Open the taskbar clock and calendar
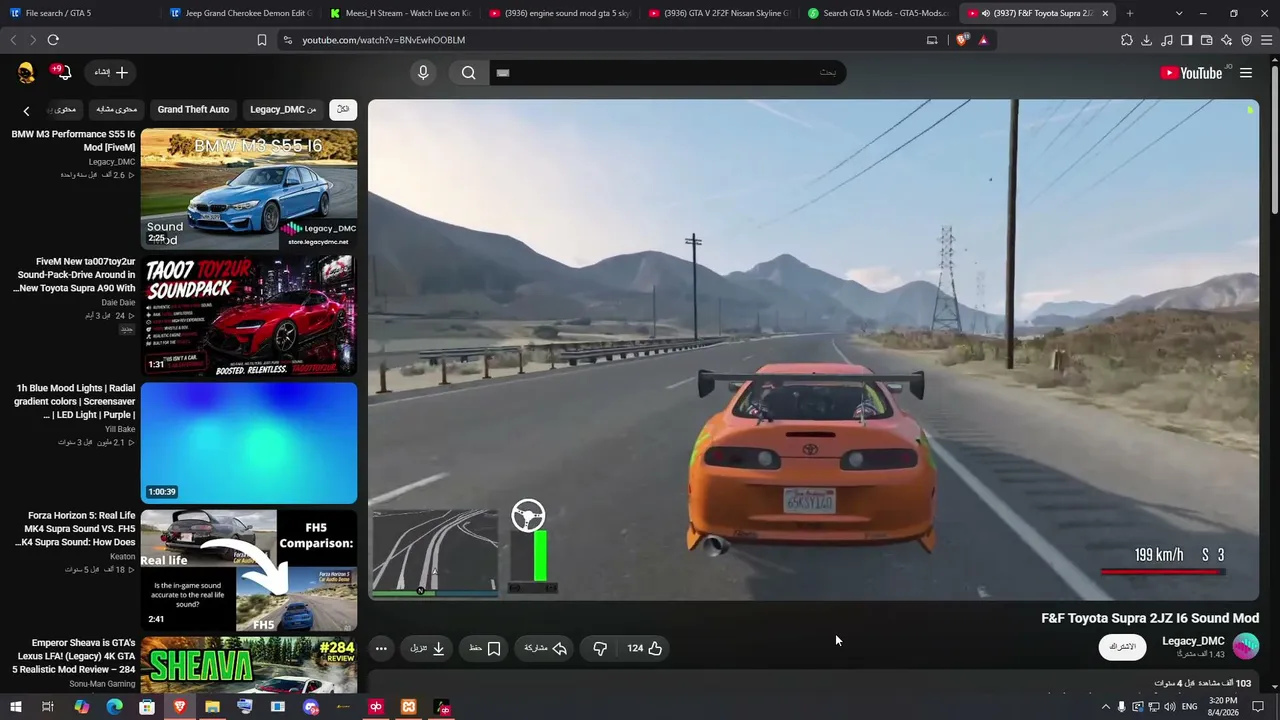1280x720 pixels. (1223, 707)
